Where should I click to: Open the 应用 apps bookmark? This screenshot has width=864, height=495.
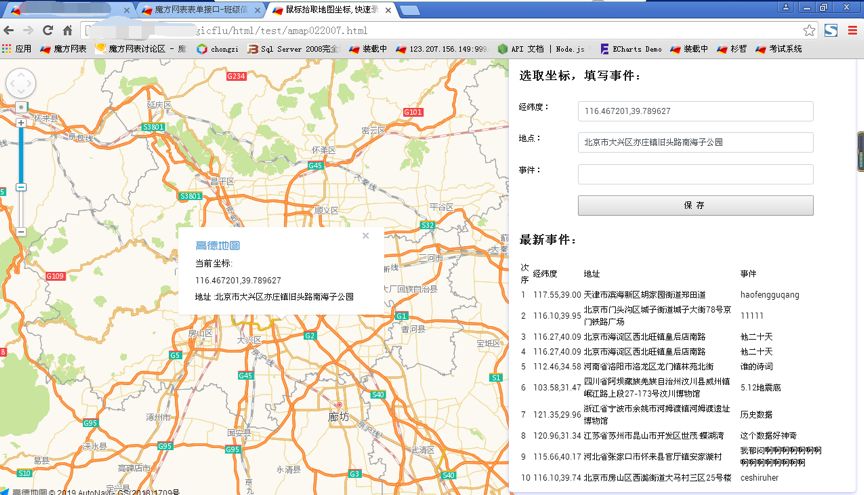(17, 49)
